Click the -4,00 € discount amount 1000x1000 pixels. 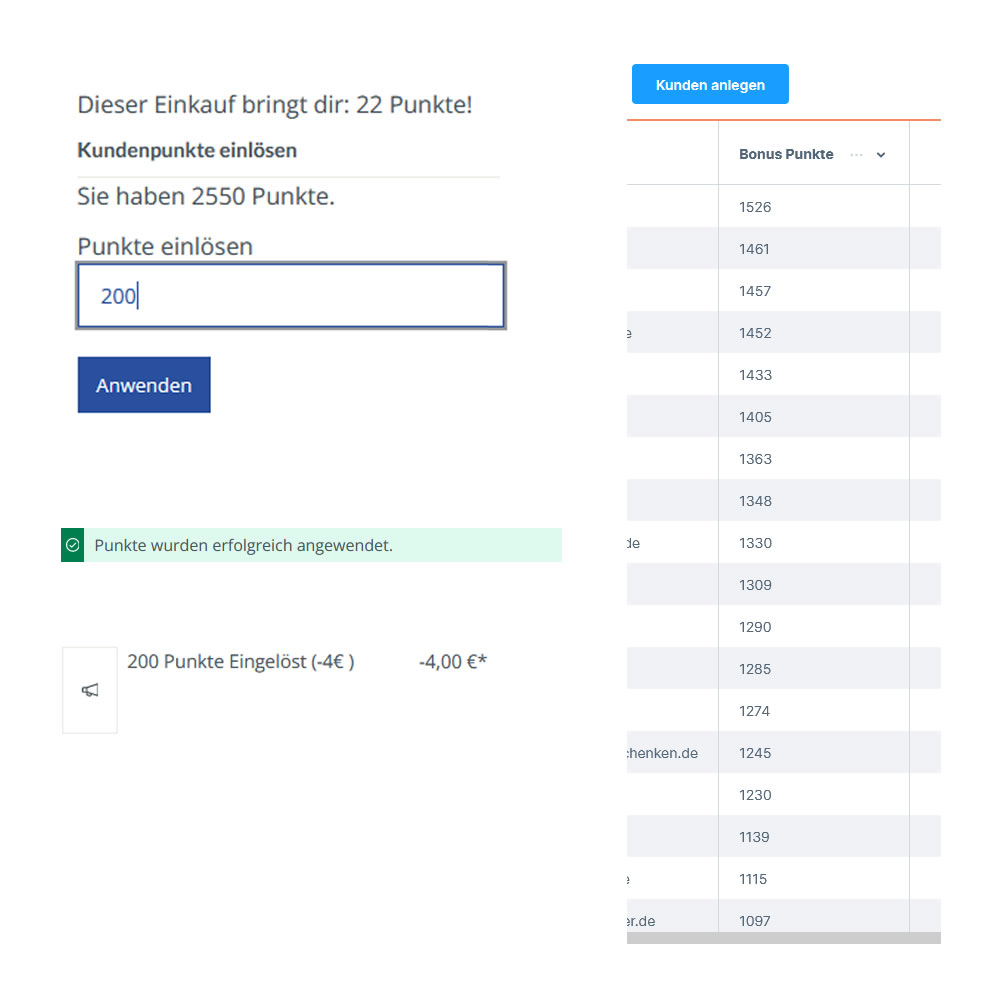click(452, 662)
